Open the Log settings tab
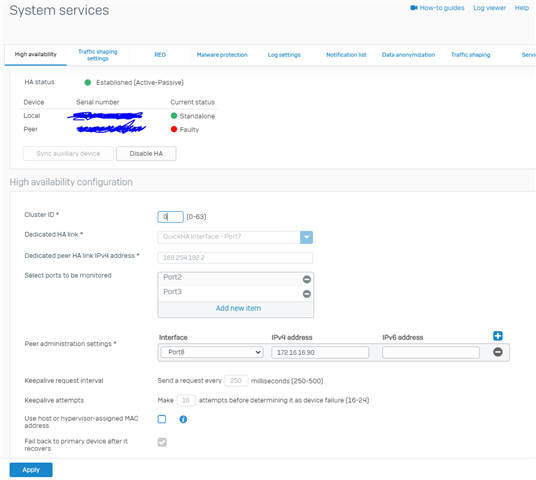Viewport: 536px width, 480px height. click(x=284, y=55)
